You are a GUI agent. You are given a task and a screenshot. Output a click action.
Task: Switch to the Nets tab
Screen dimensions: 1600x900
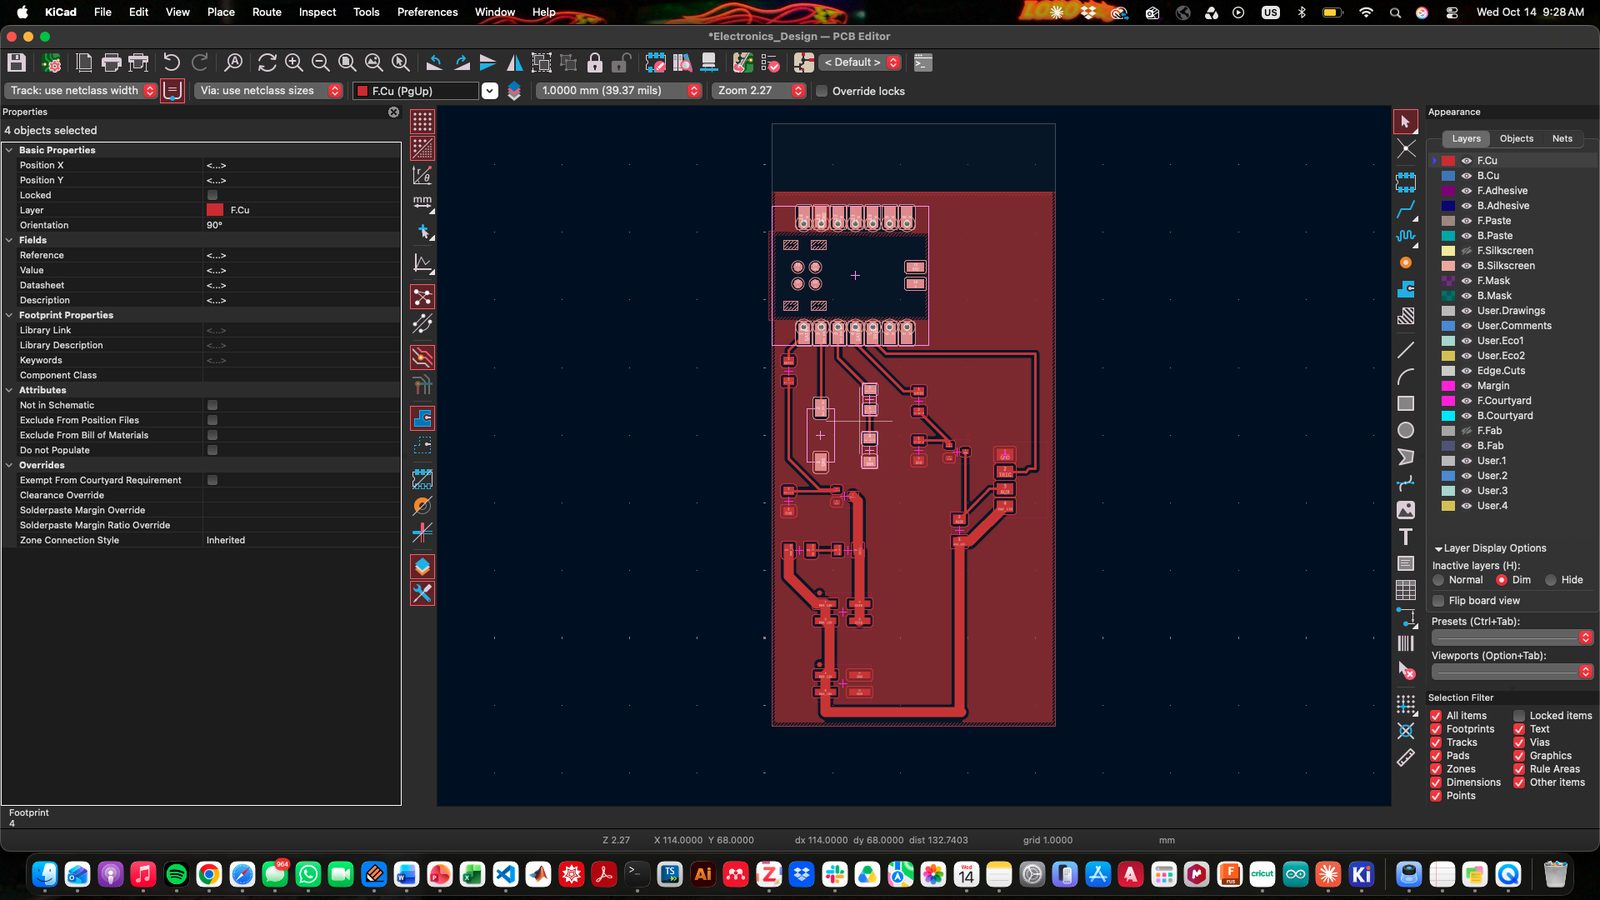(x=1562, y=139)
